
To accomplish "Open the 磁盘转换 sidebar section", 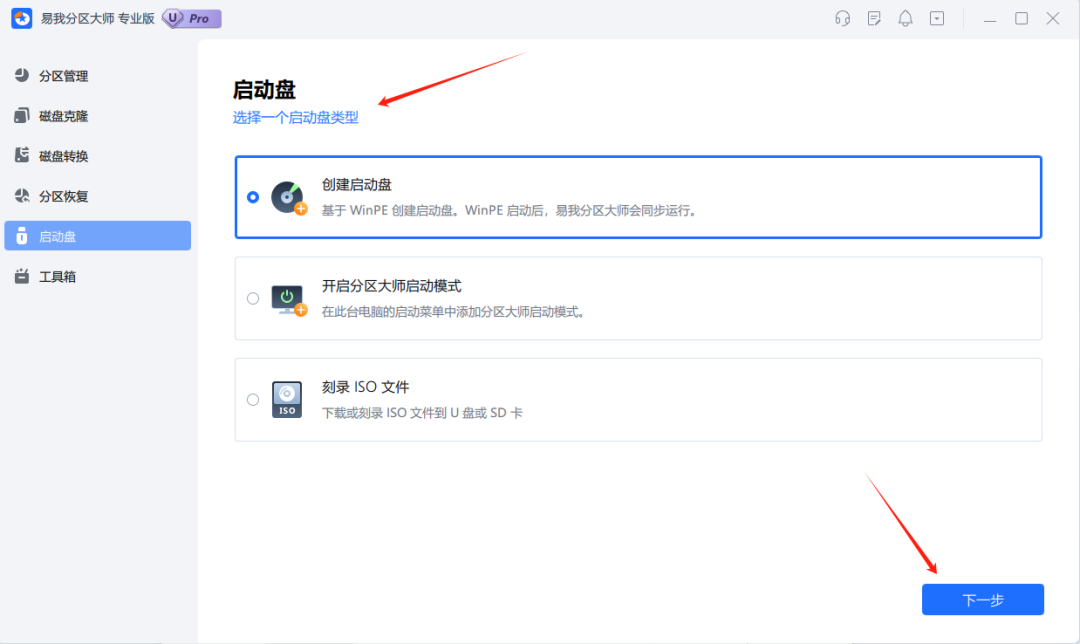I will point(97,156).
